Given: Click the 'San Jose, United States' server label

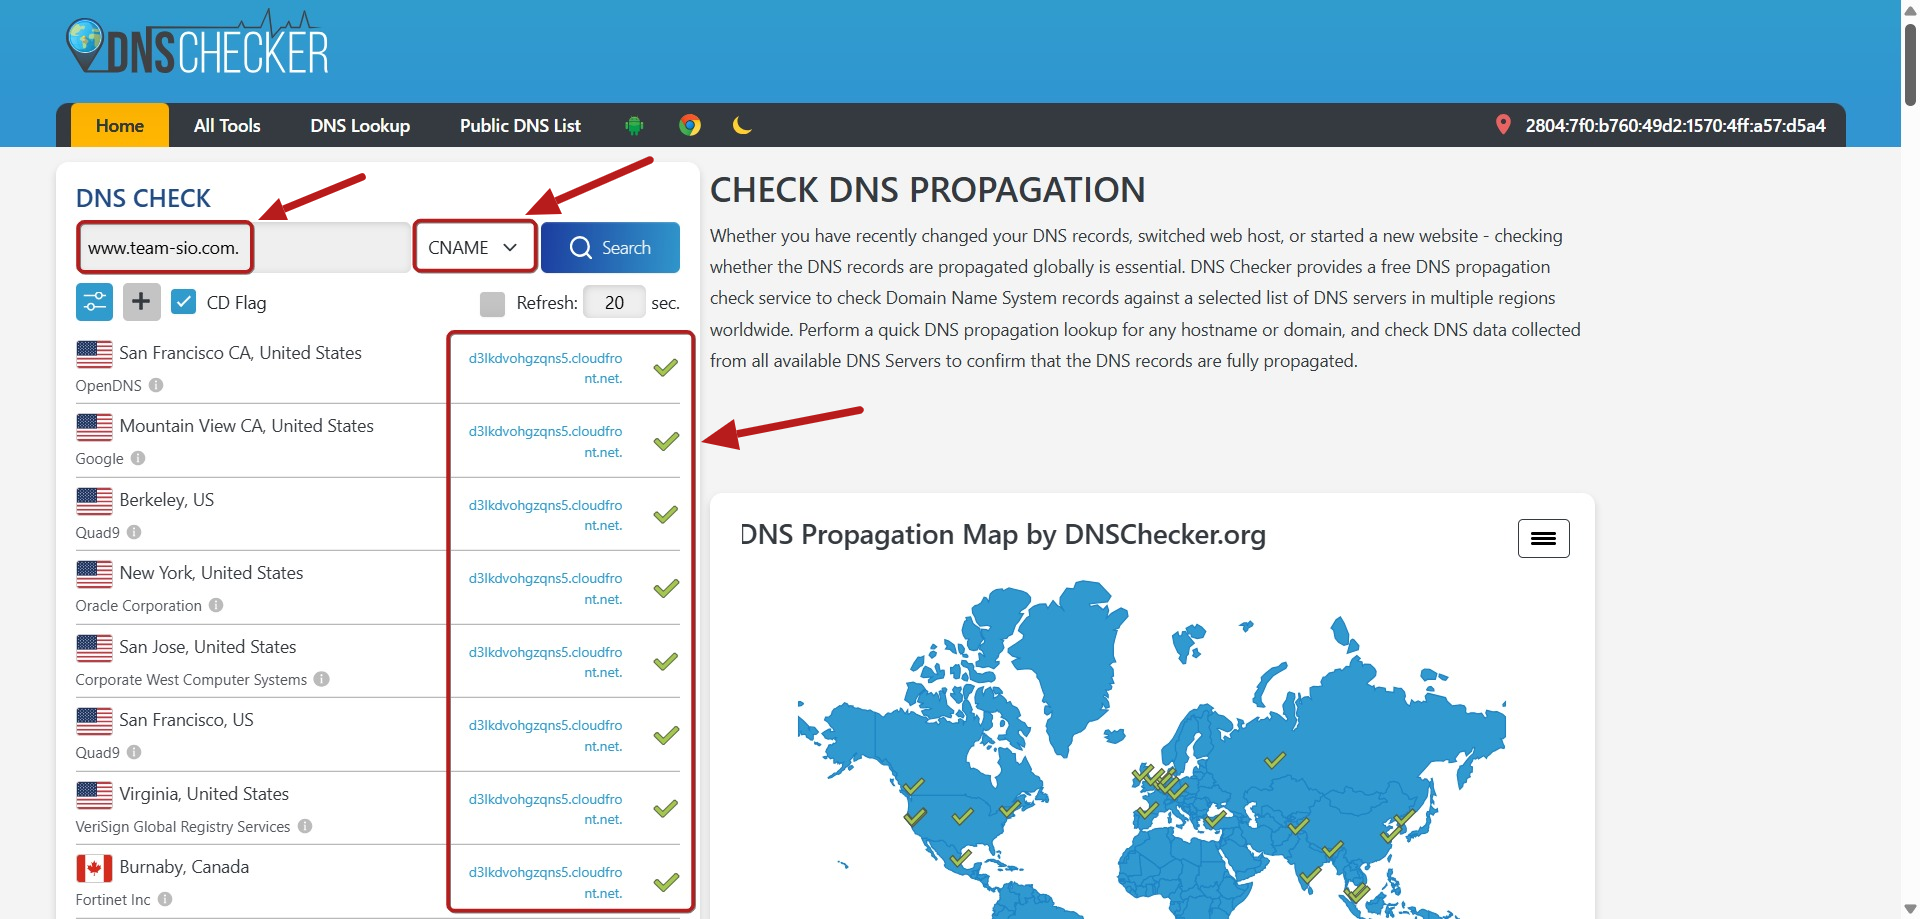Looking at the screenshot, I should point(208,647).
